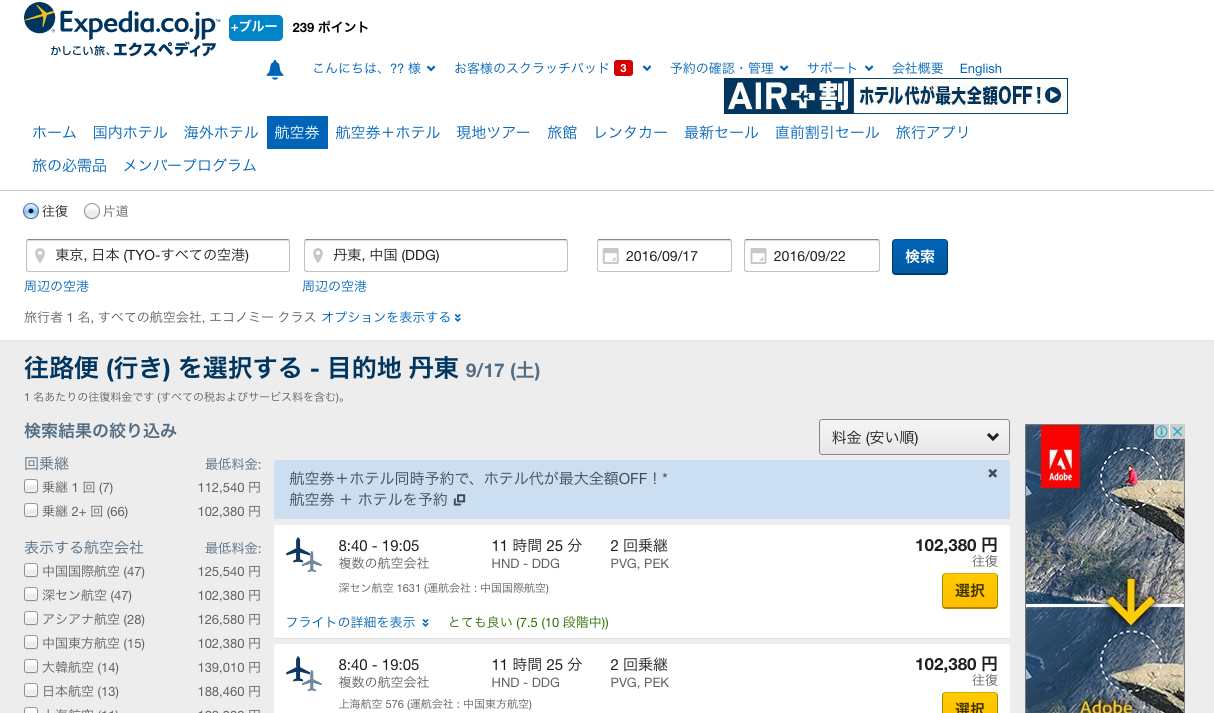1214x713 pixels.
Task: Click the departure date 2016/09/17 field
Action: [x=664, y=256]
